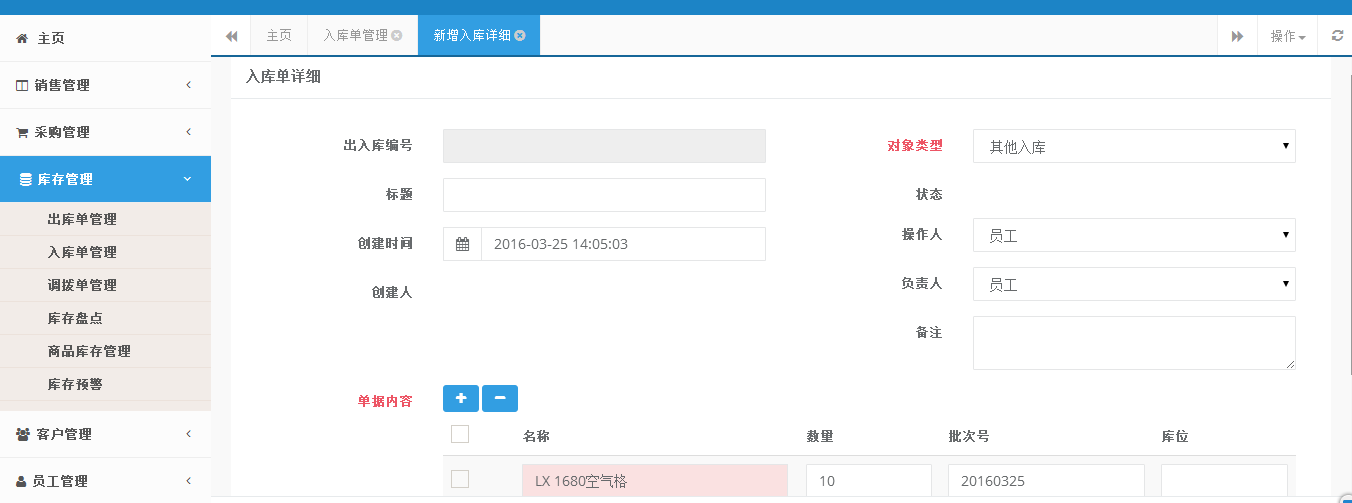Close the 新增入库详细 tab

point(520,35)
